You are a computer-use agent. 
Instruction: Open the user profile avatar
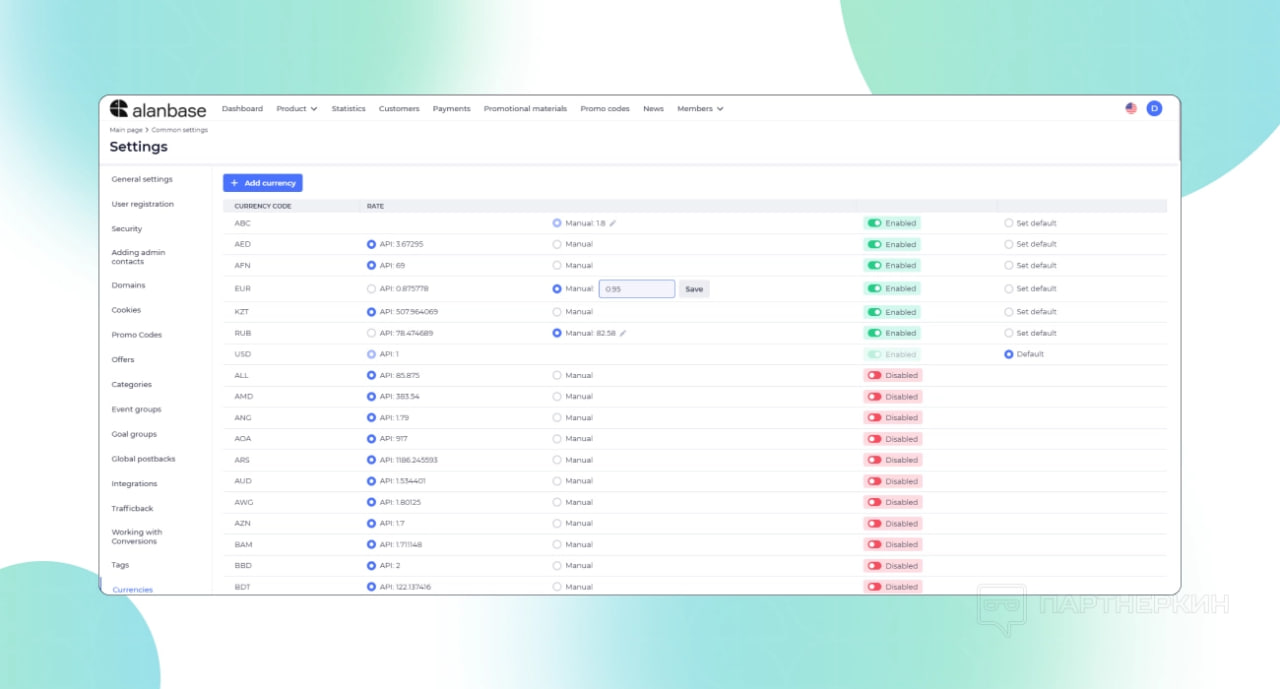[x=1154, y=108]
